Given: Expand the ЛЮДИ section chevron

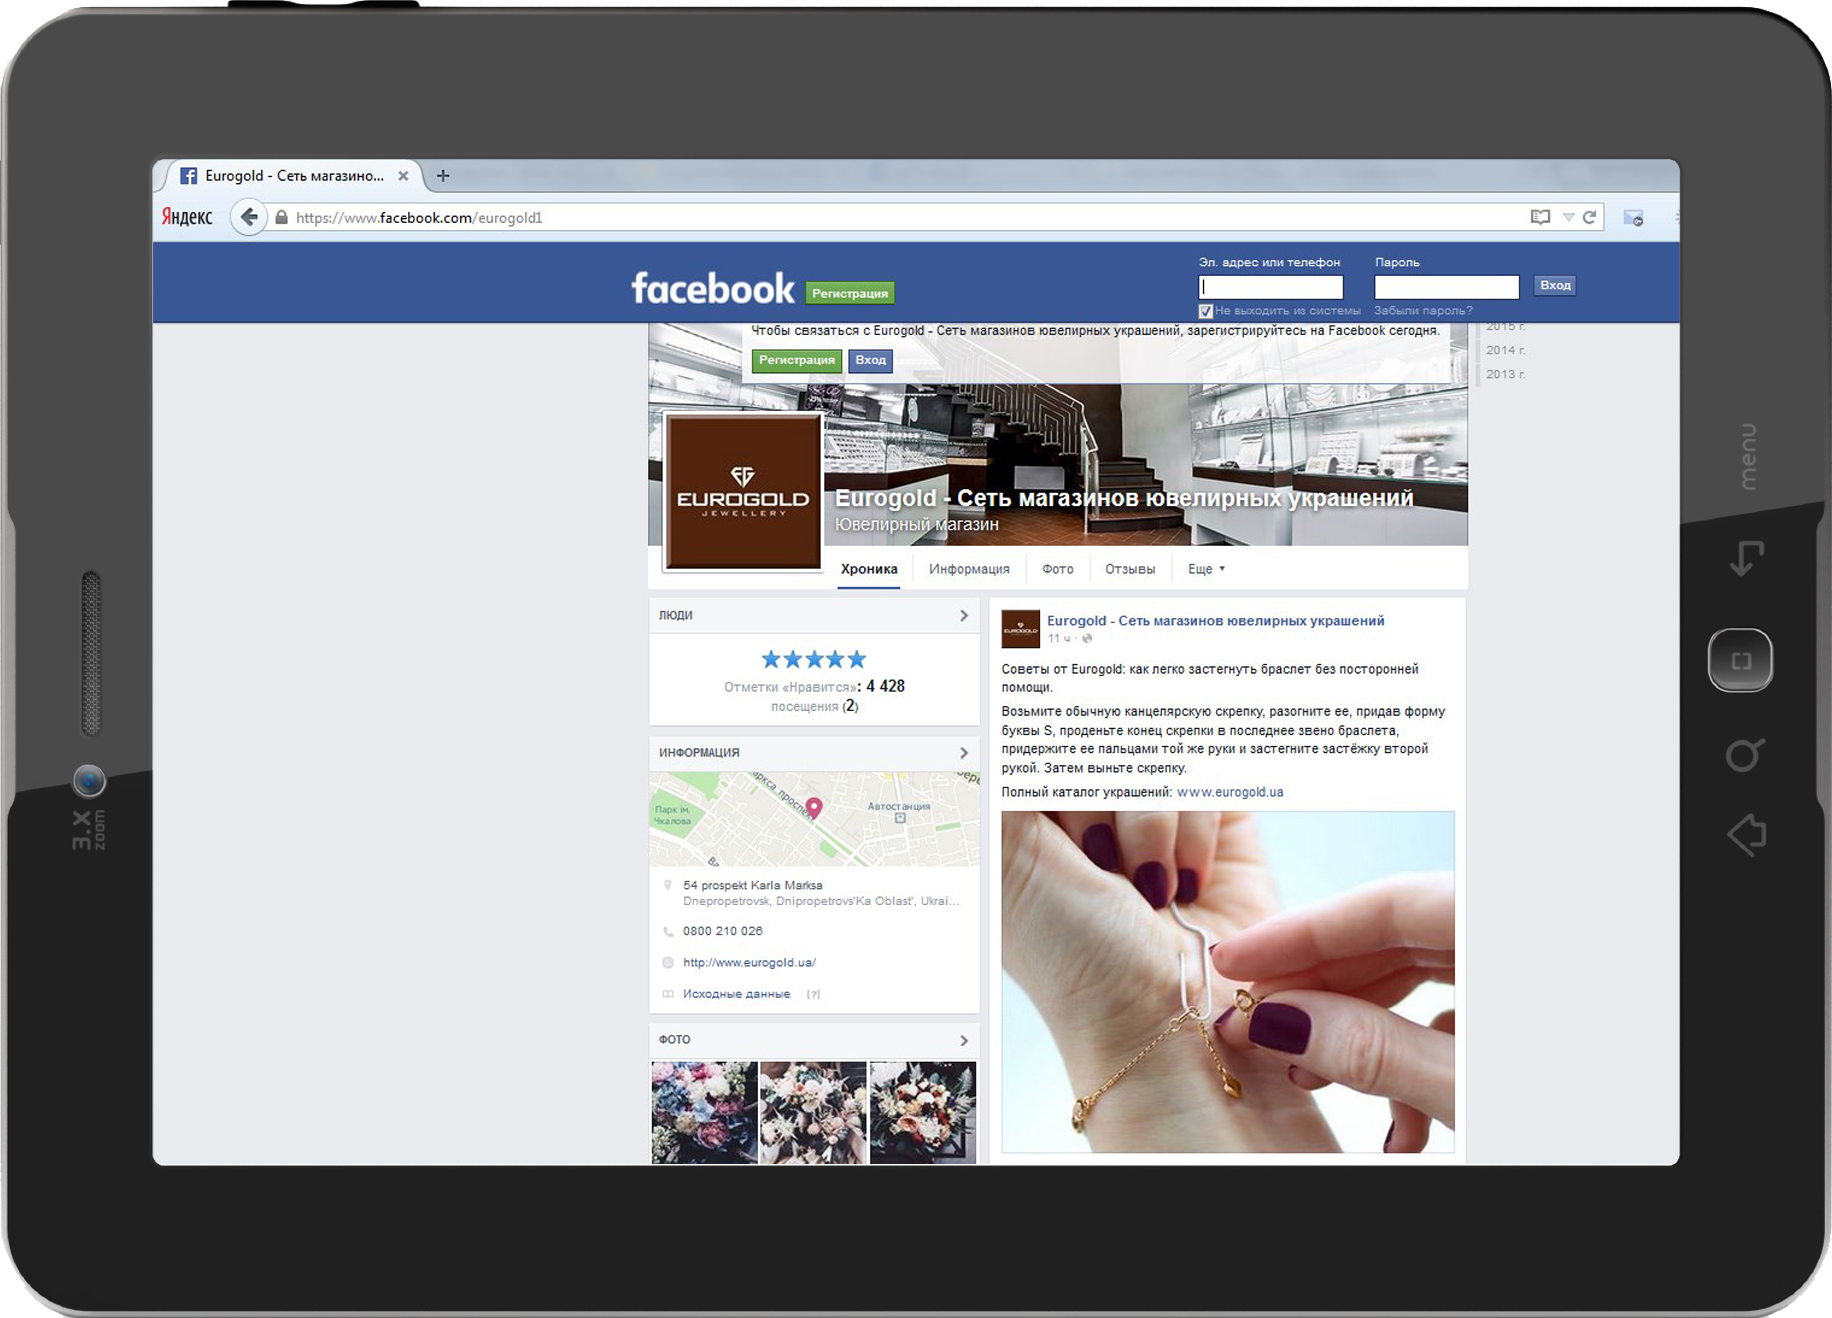Looking at the screenshot, I should click(963, 615).
